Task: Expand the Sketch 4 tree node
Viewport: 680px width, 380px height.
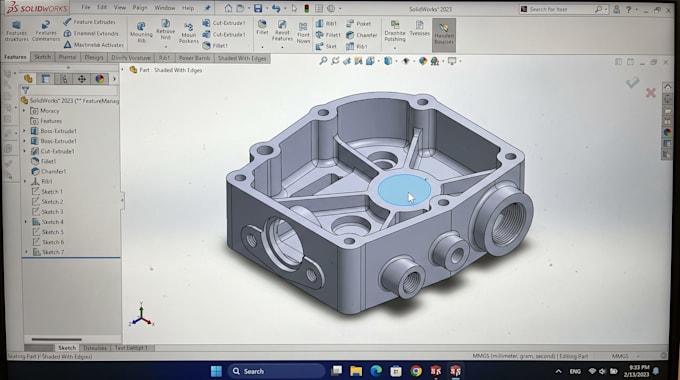Action: pyautogui.click(x=26, y=222)
